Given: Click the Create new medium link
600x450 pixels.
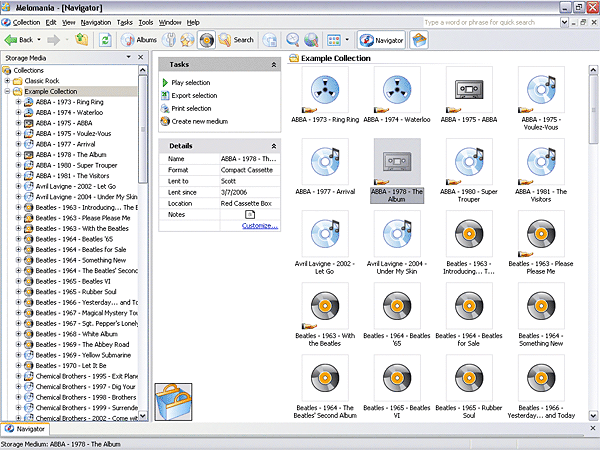Looking at the screenshot, I should [x=199, y=122].
